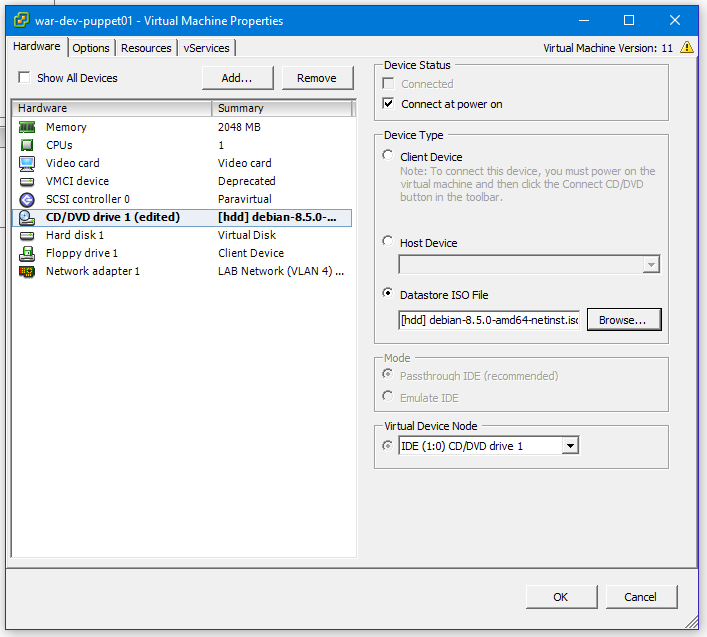Click the VMCI device icon
The height and width of the screenshot is (637, 707).
coord(27,181)
